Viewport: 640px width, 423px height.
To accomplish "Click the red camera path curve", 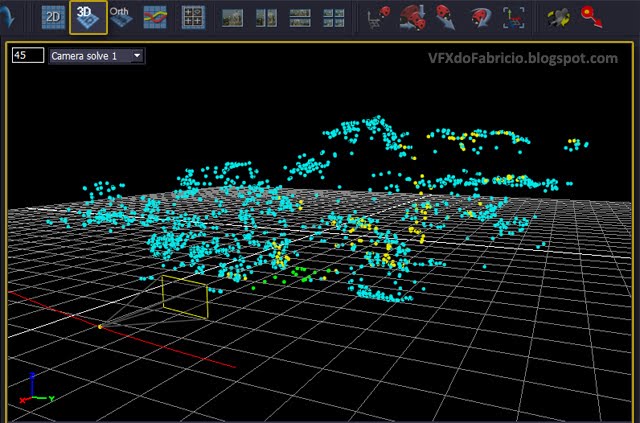I will (122, 329).
